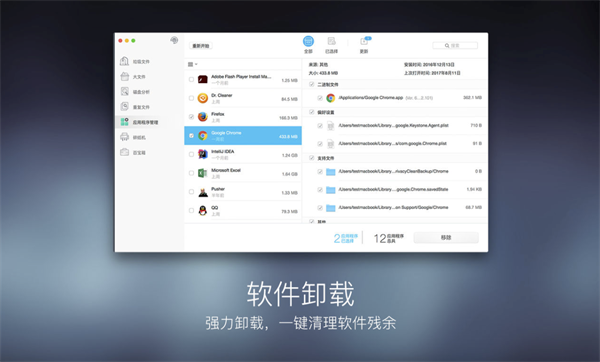
Task: Click the 68.7 MB size of Support/Google/Chrome
Action: (473, 207)
